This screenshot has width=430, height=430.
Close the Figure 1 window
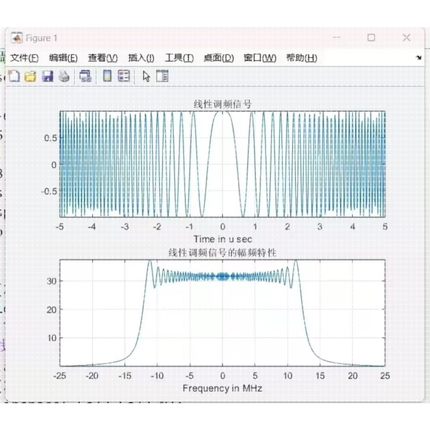tap(406, 37)
